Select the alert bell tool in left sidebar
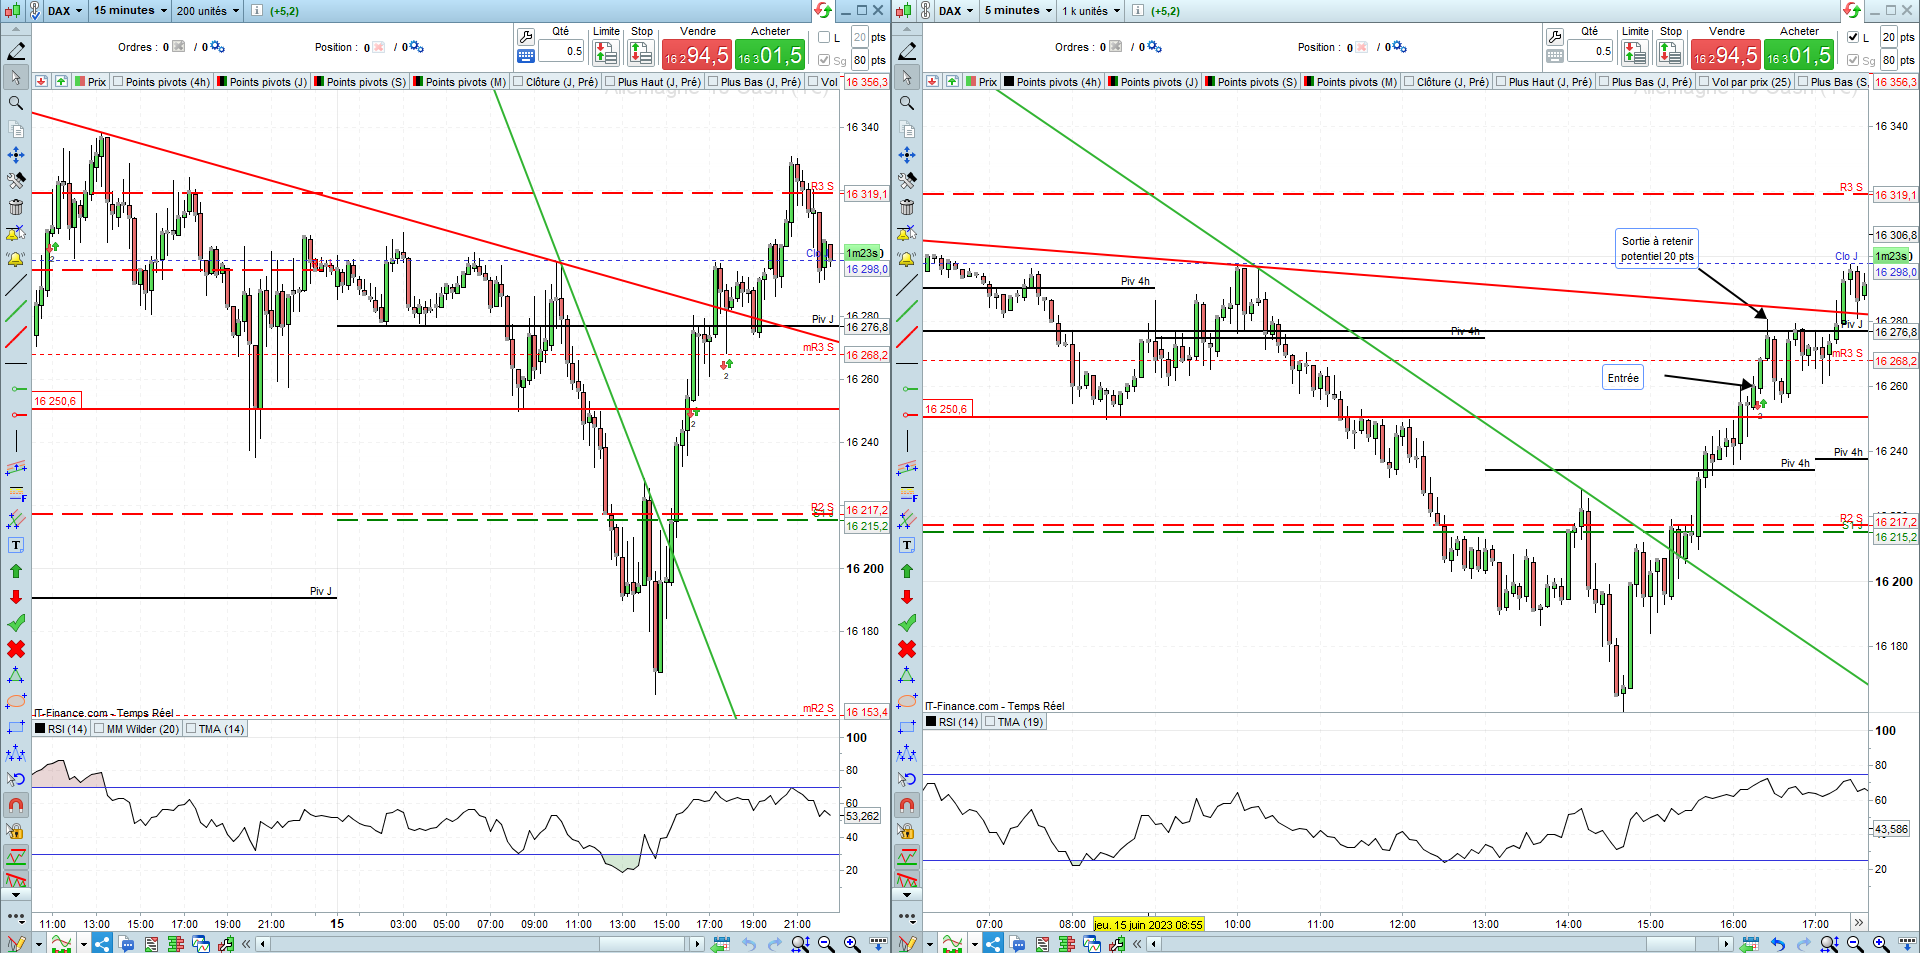This screenshot has width=1920, height=953. (16, 259)
